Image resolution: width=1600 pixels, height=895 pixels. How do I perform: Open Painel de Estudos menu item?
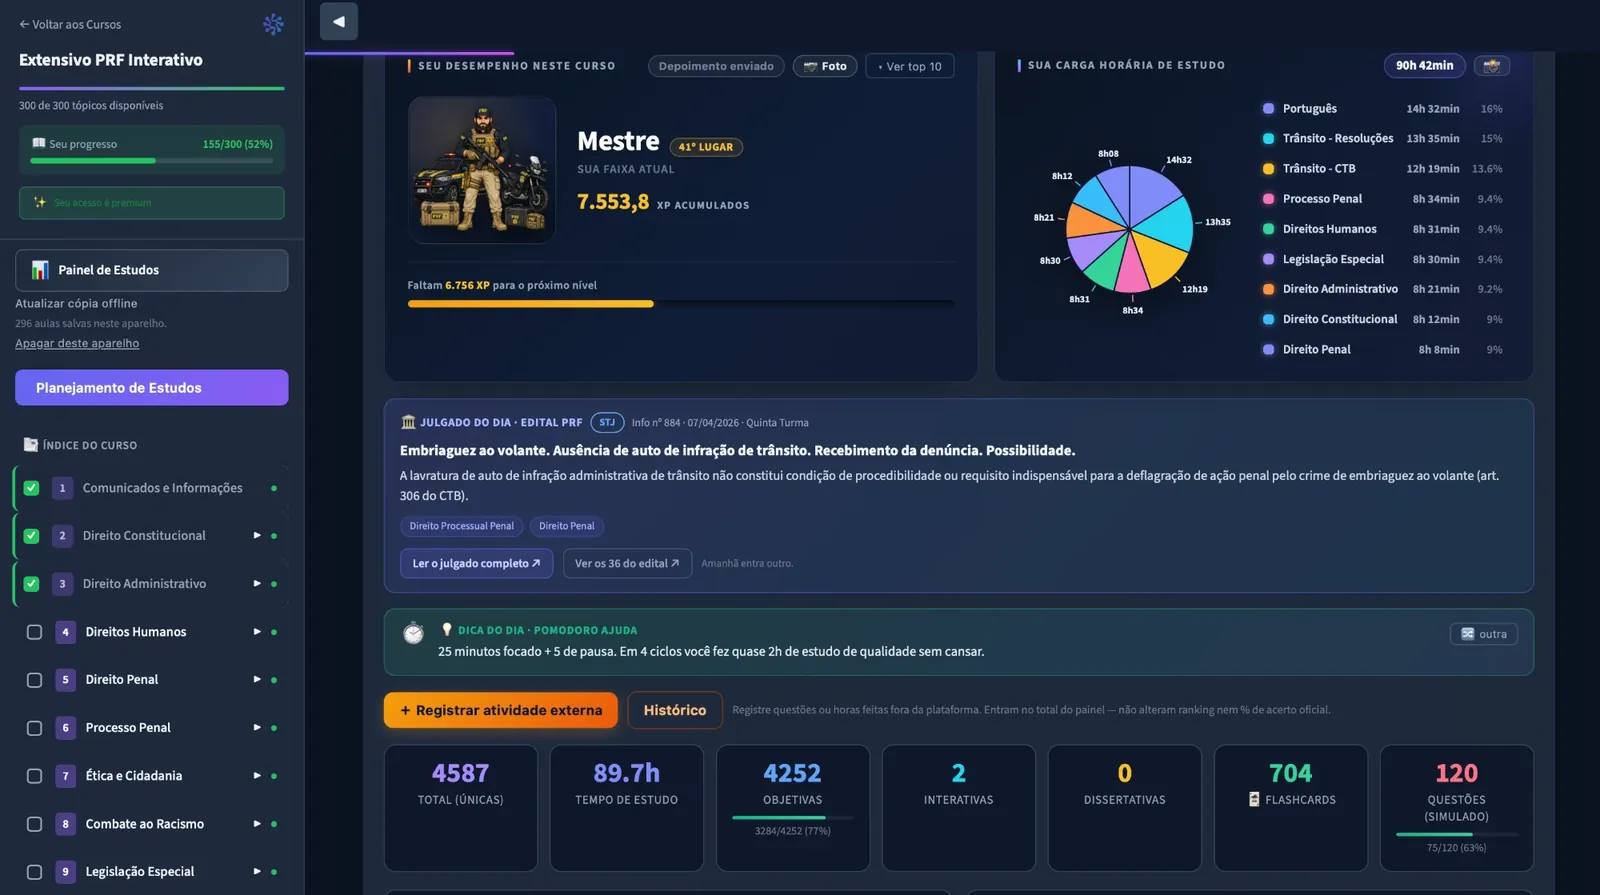(152, 270)
